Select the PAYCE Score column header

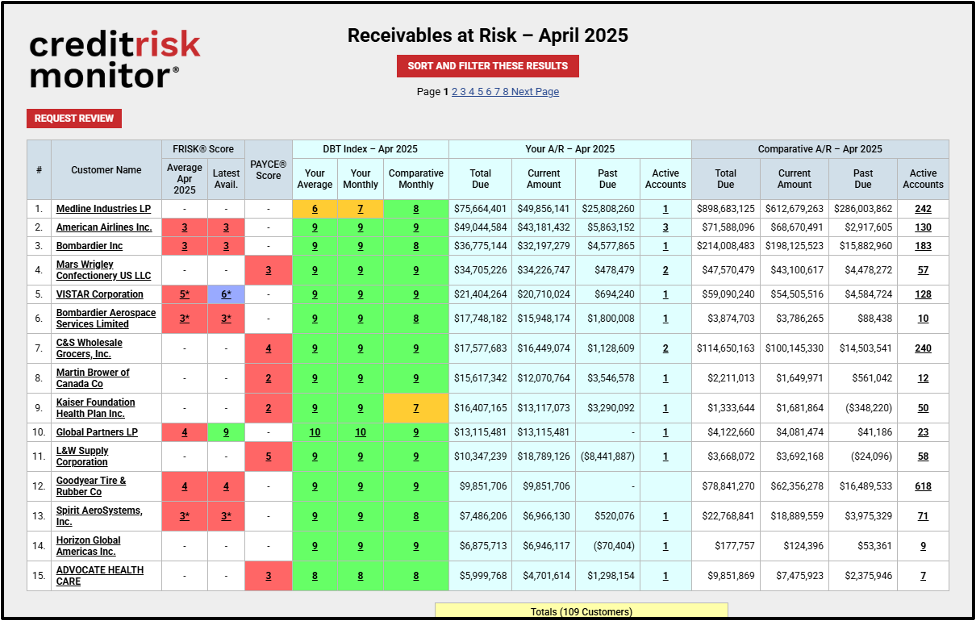pyautogui.click(x=268, y=170)
